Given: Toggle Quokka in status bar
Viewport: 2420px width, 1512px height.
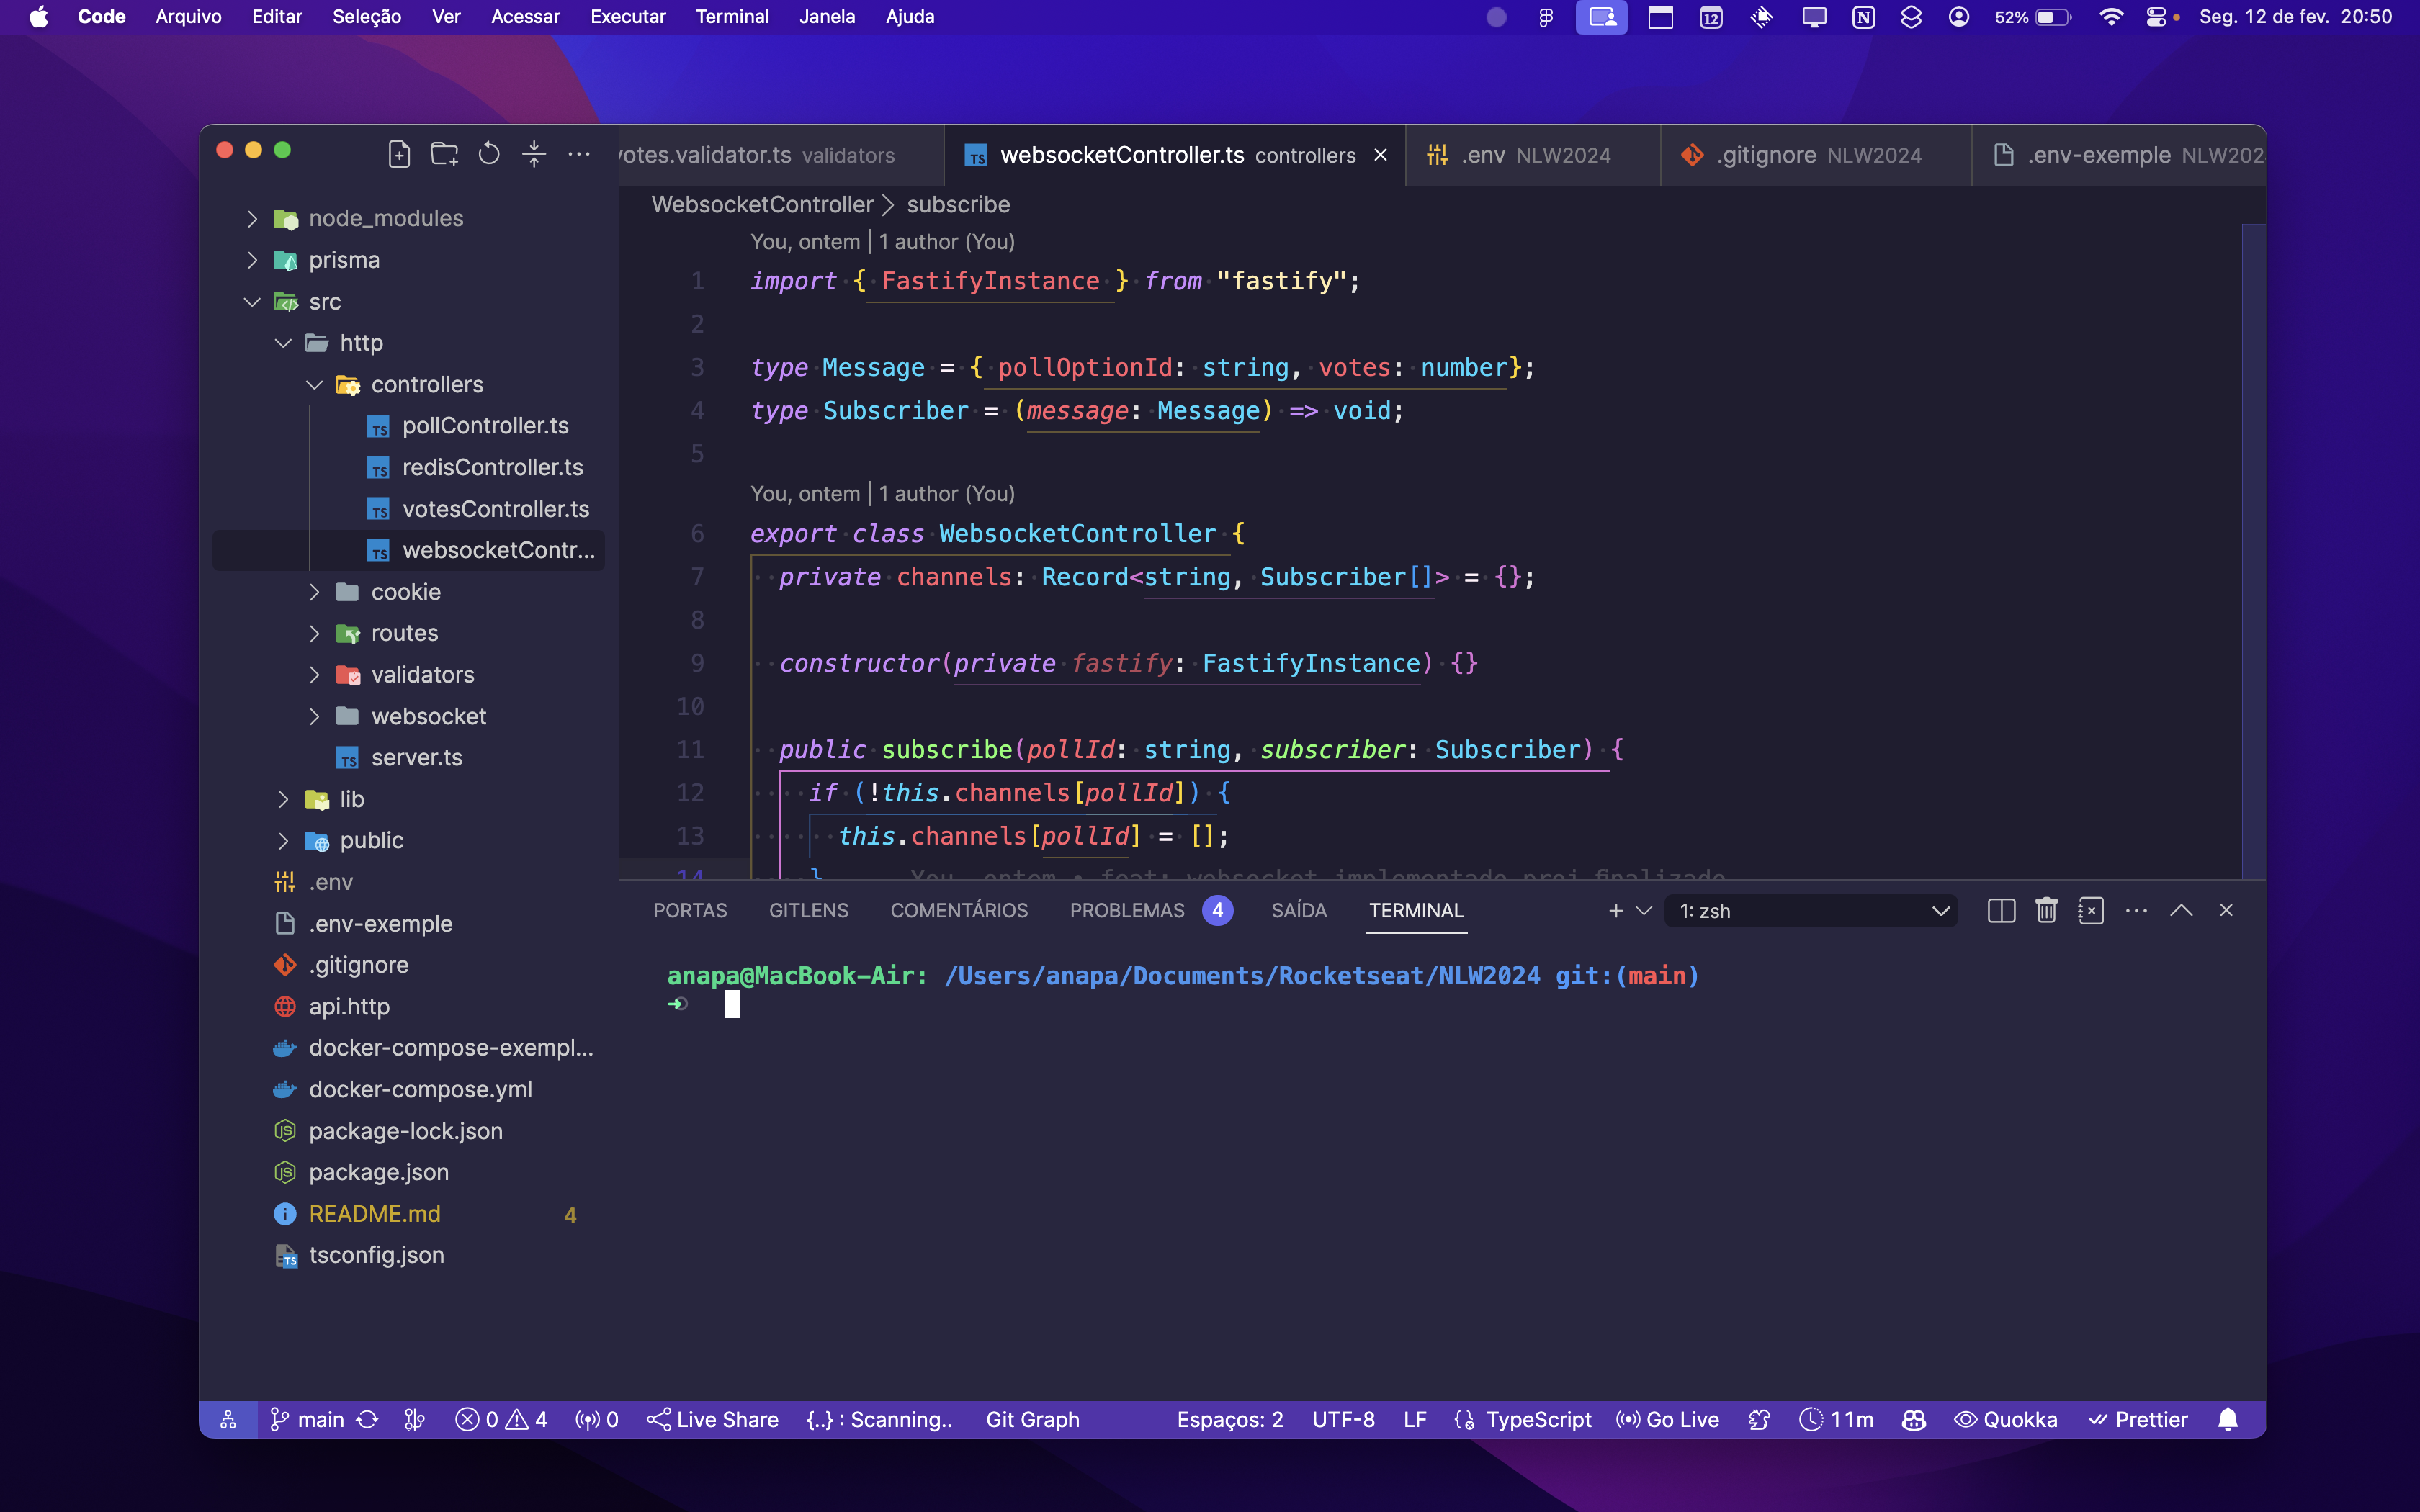Looking at the screenshot, I should tap(2006, 1419).
